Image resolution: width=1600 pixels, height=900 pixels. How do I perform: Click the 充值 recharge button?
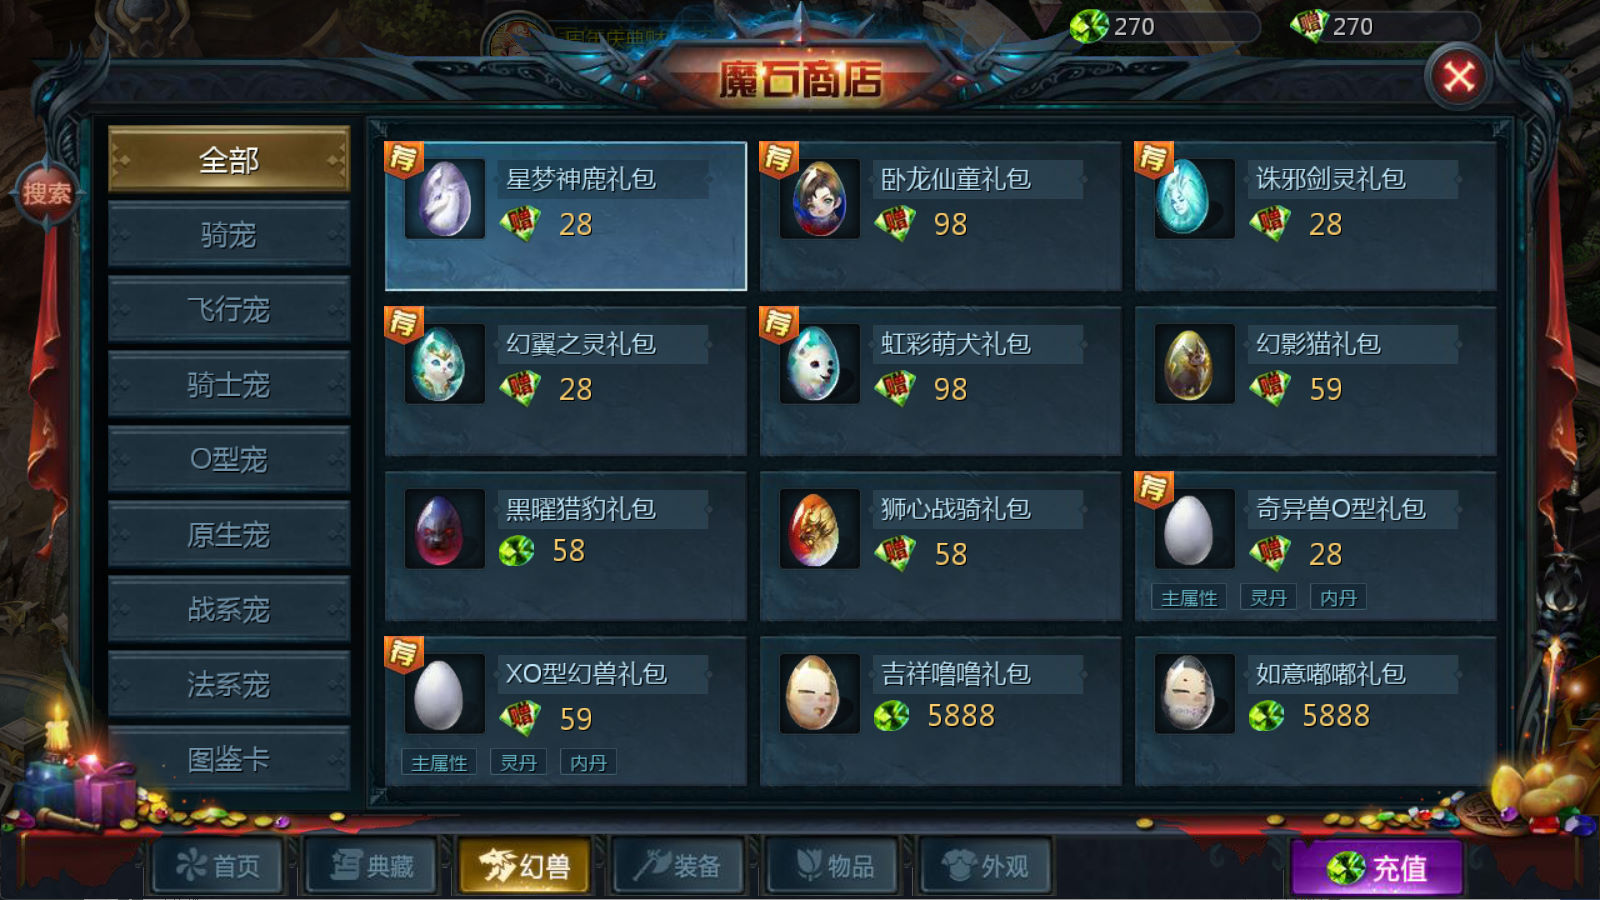(1377, 867)
